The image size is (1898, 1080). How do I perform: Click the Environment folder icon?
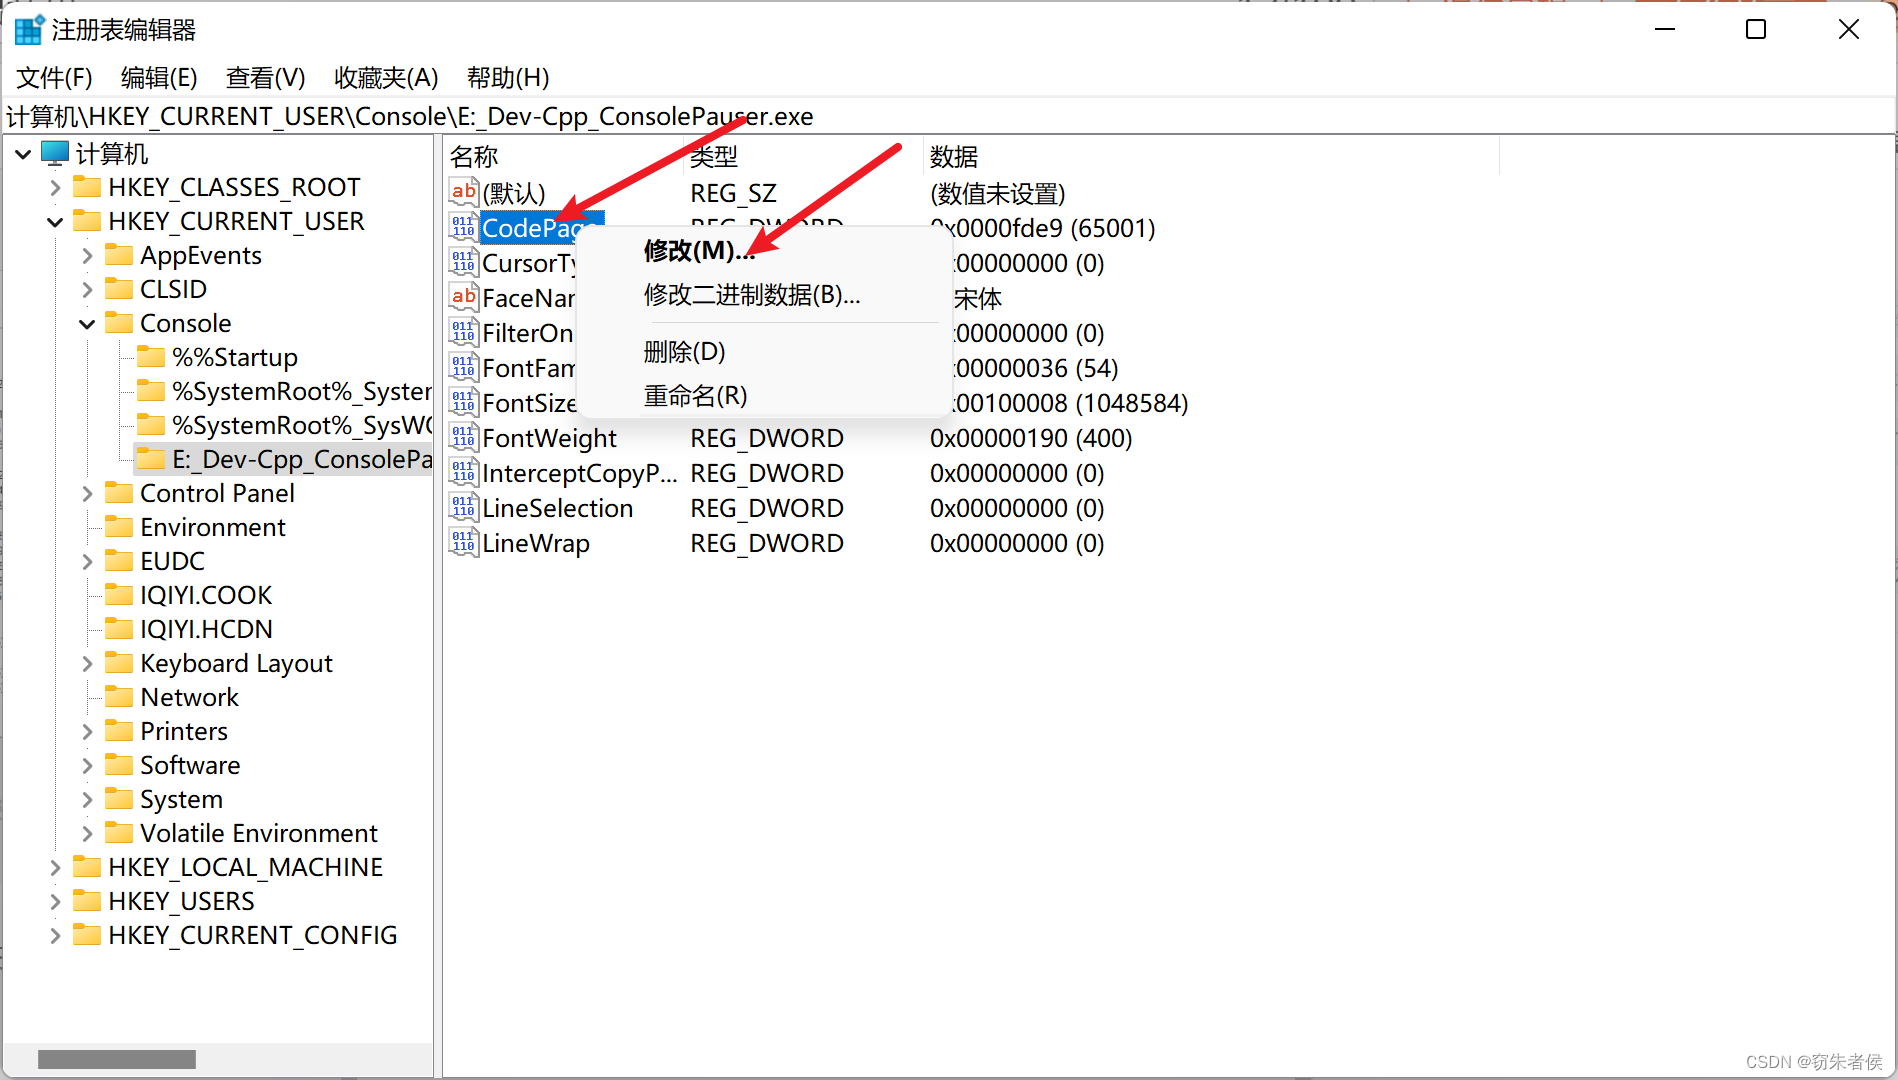tap(119, 527)
